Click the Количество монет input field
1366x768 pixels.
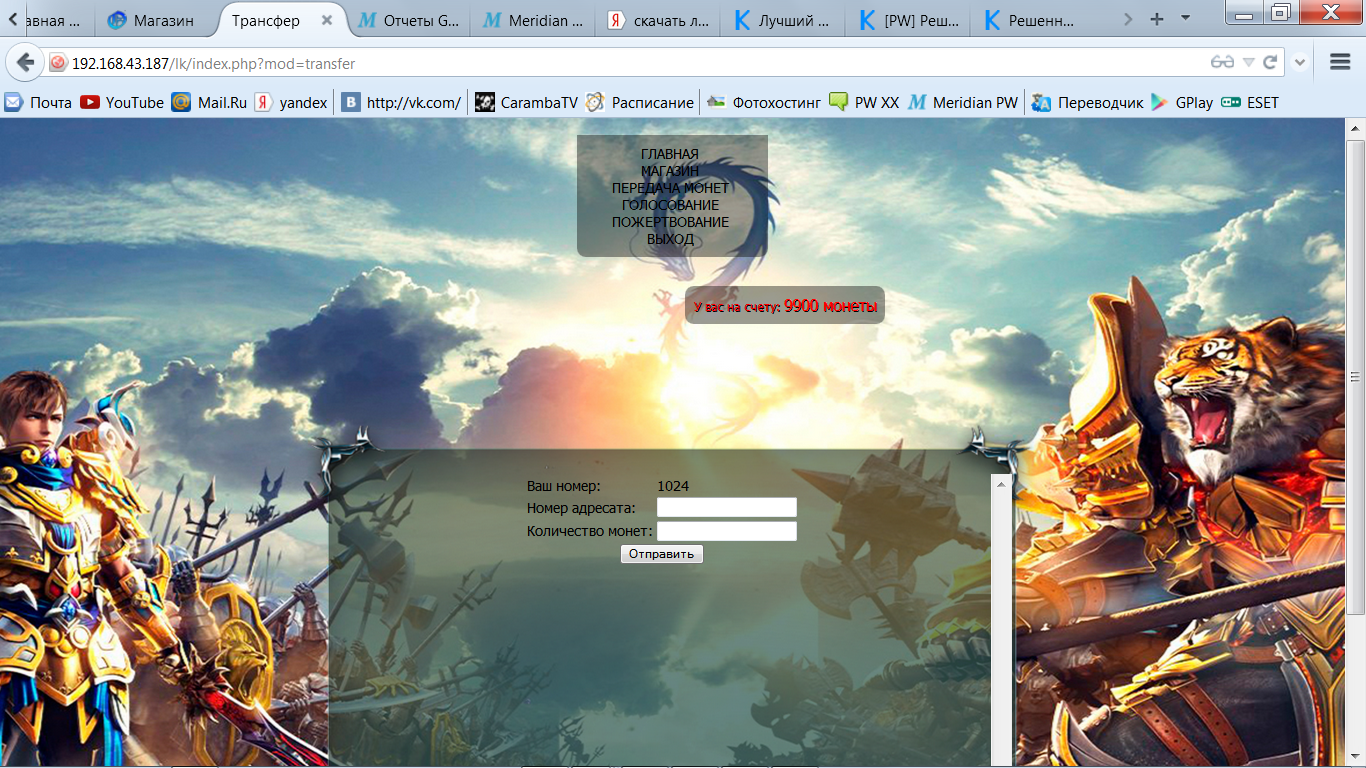coord(727,531)
